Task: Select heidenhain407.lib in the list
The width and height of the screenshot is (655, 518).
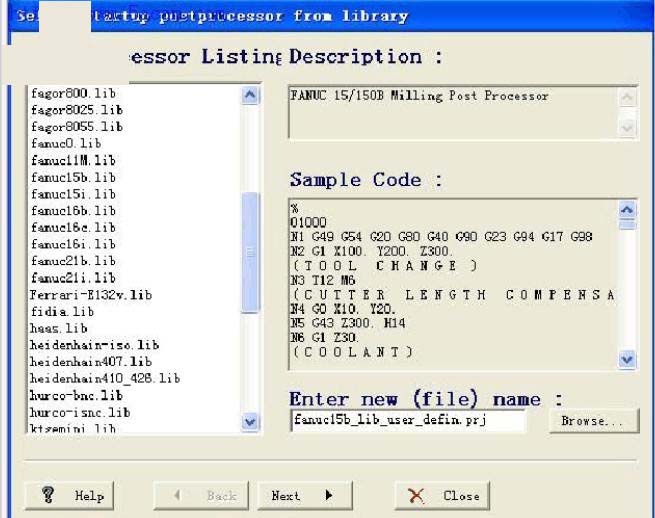Action: click(x=91, y=362)
